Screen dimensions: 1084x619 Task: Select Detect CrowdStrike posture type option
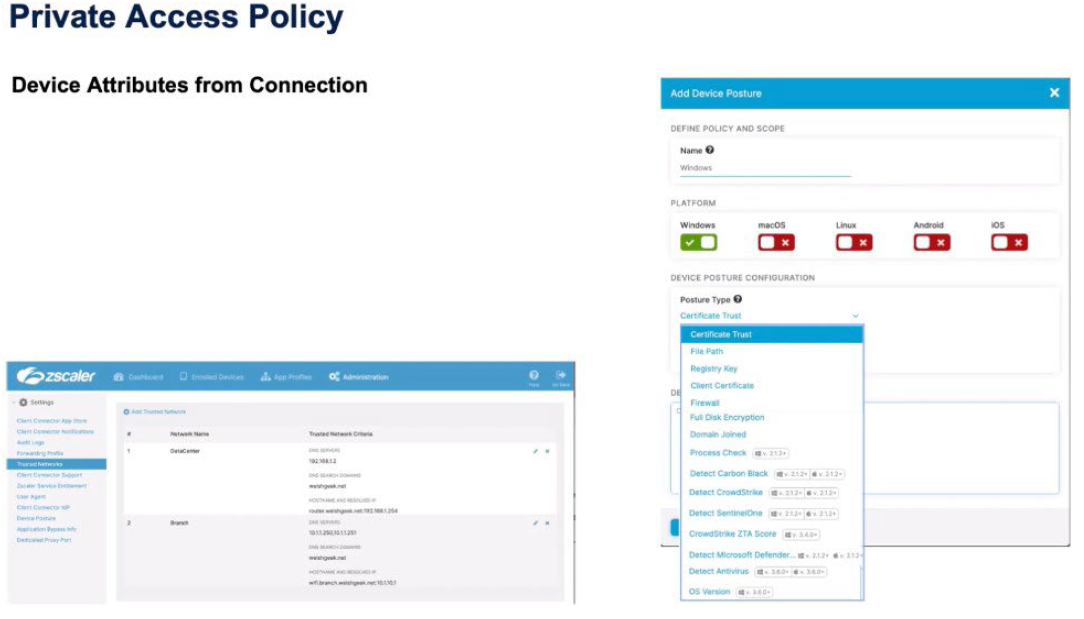(x=726, y=493)
